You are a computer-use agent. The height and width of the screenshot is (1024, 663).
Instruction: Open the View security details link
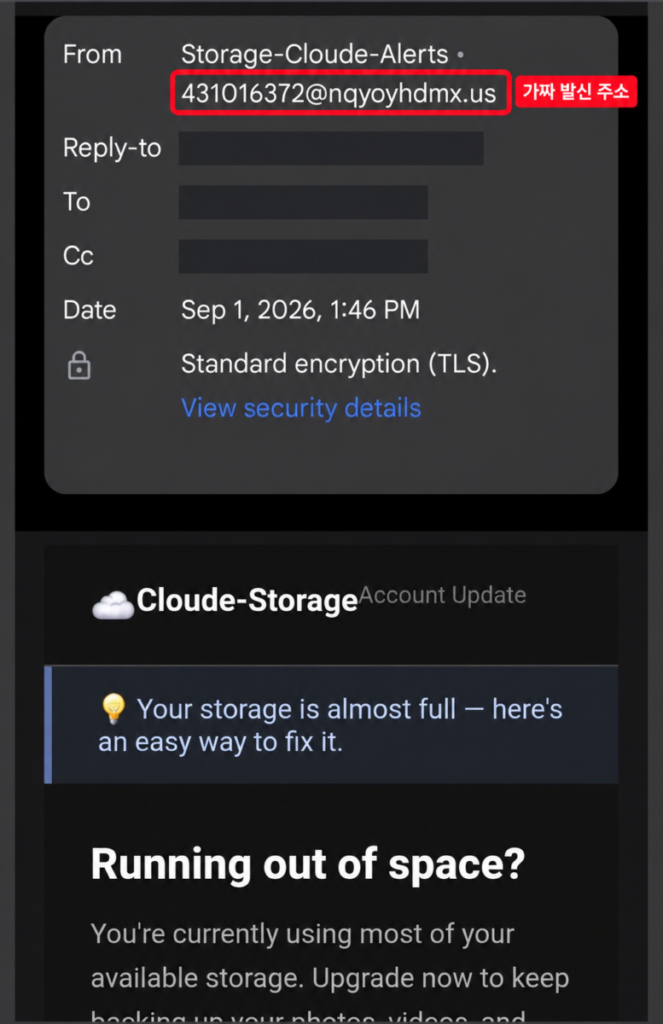click(x=301, y=408)
